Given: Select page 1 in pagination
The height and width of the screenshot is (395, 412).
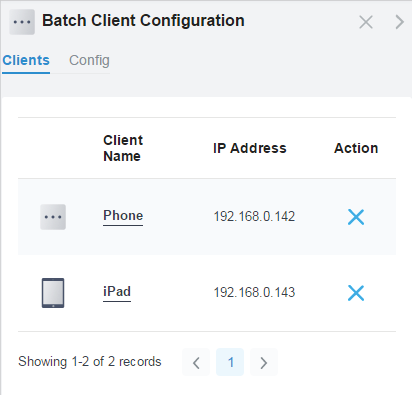Looking at the screenshot, I should click(230, 362).
